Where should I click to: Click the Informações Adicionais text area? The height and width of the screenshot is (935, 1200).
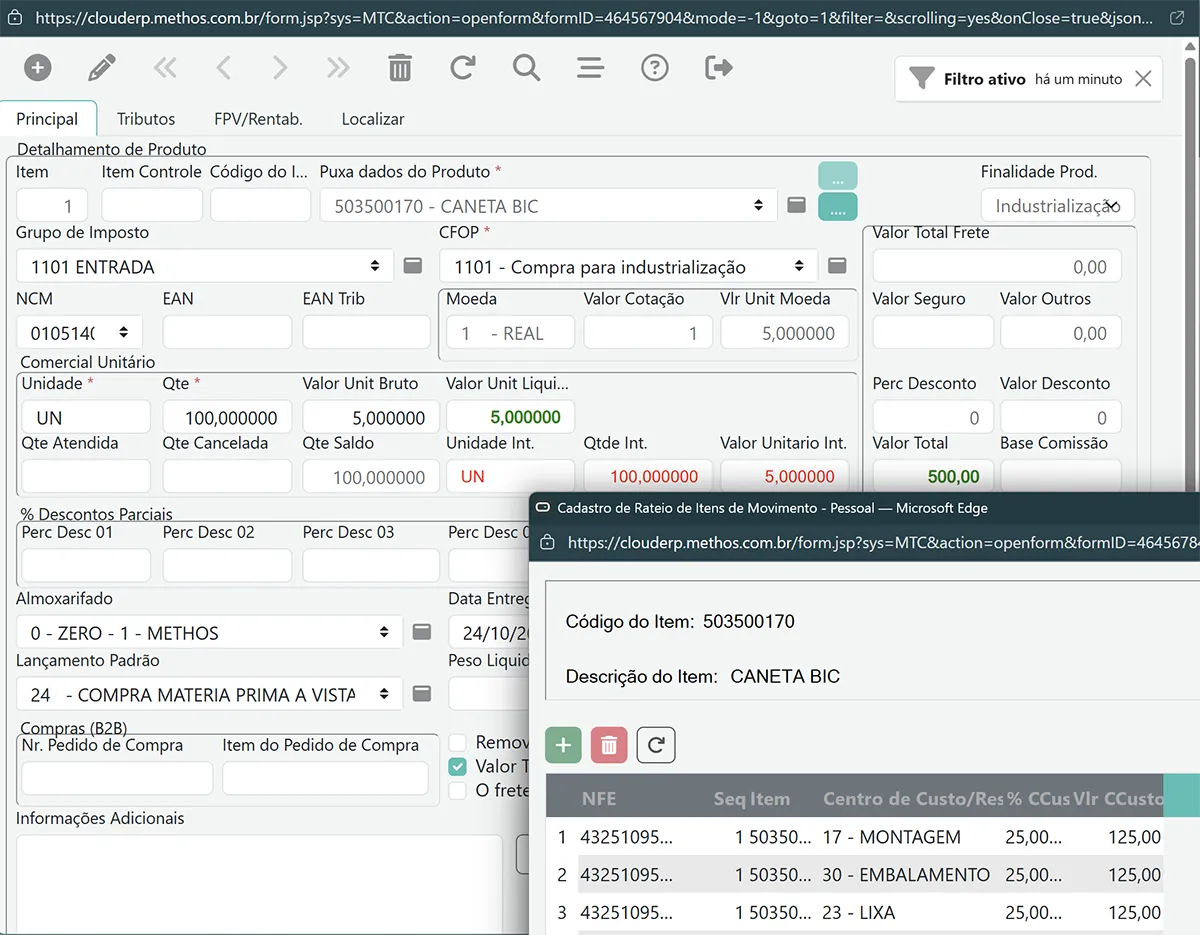pyautogui.click(x=259, y=885)
